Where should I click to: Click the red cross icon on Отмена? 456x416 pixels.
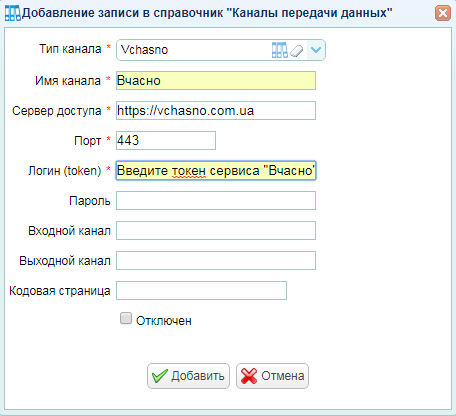tap(249, 376)
